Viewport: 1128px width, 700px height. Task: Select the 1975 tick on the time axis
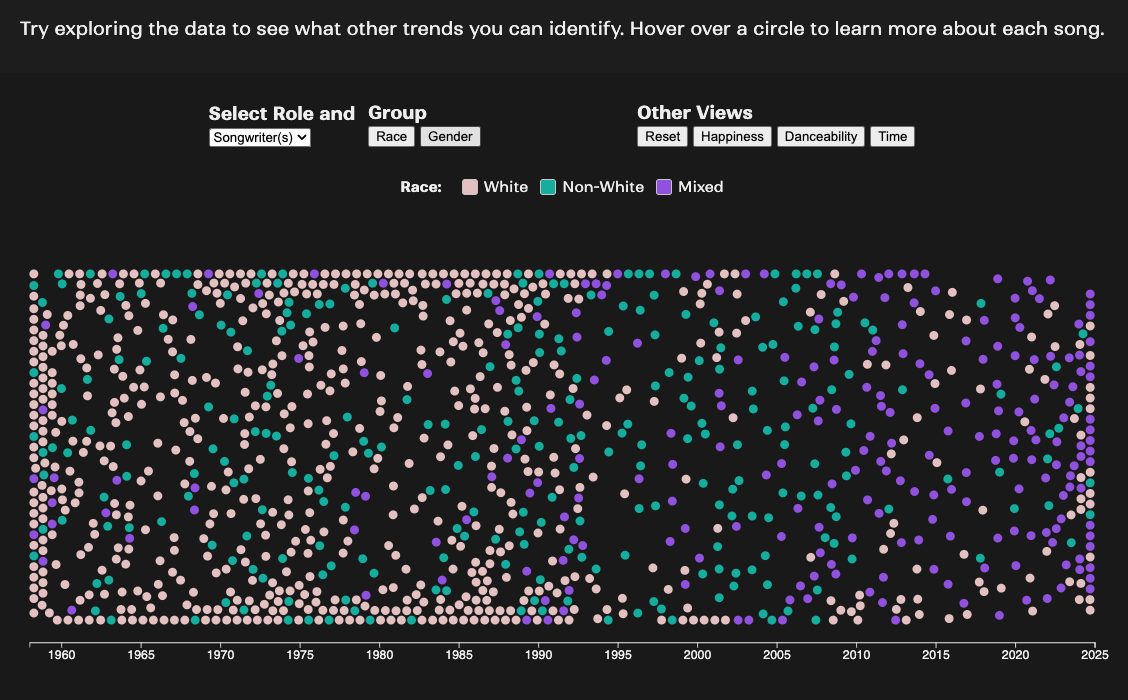[300, 655]
